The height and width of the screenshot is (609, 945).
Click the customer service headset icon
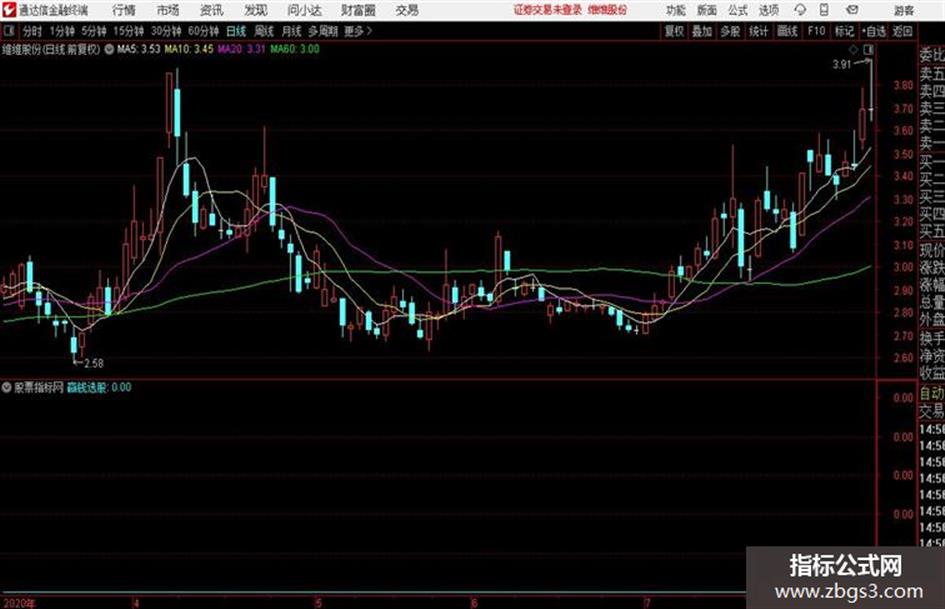tap(800, 10)
